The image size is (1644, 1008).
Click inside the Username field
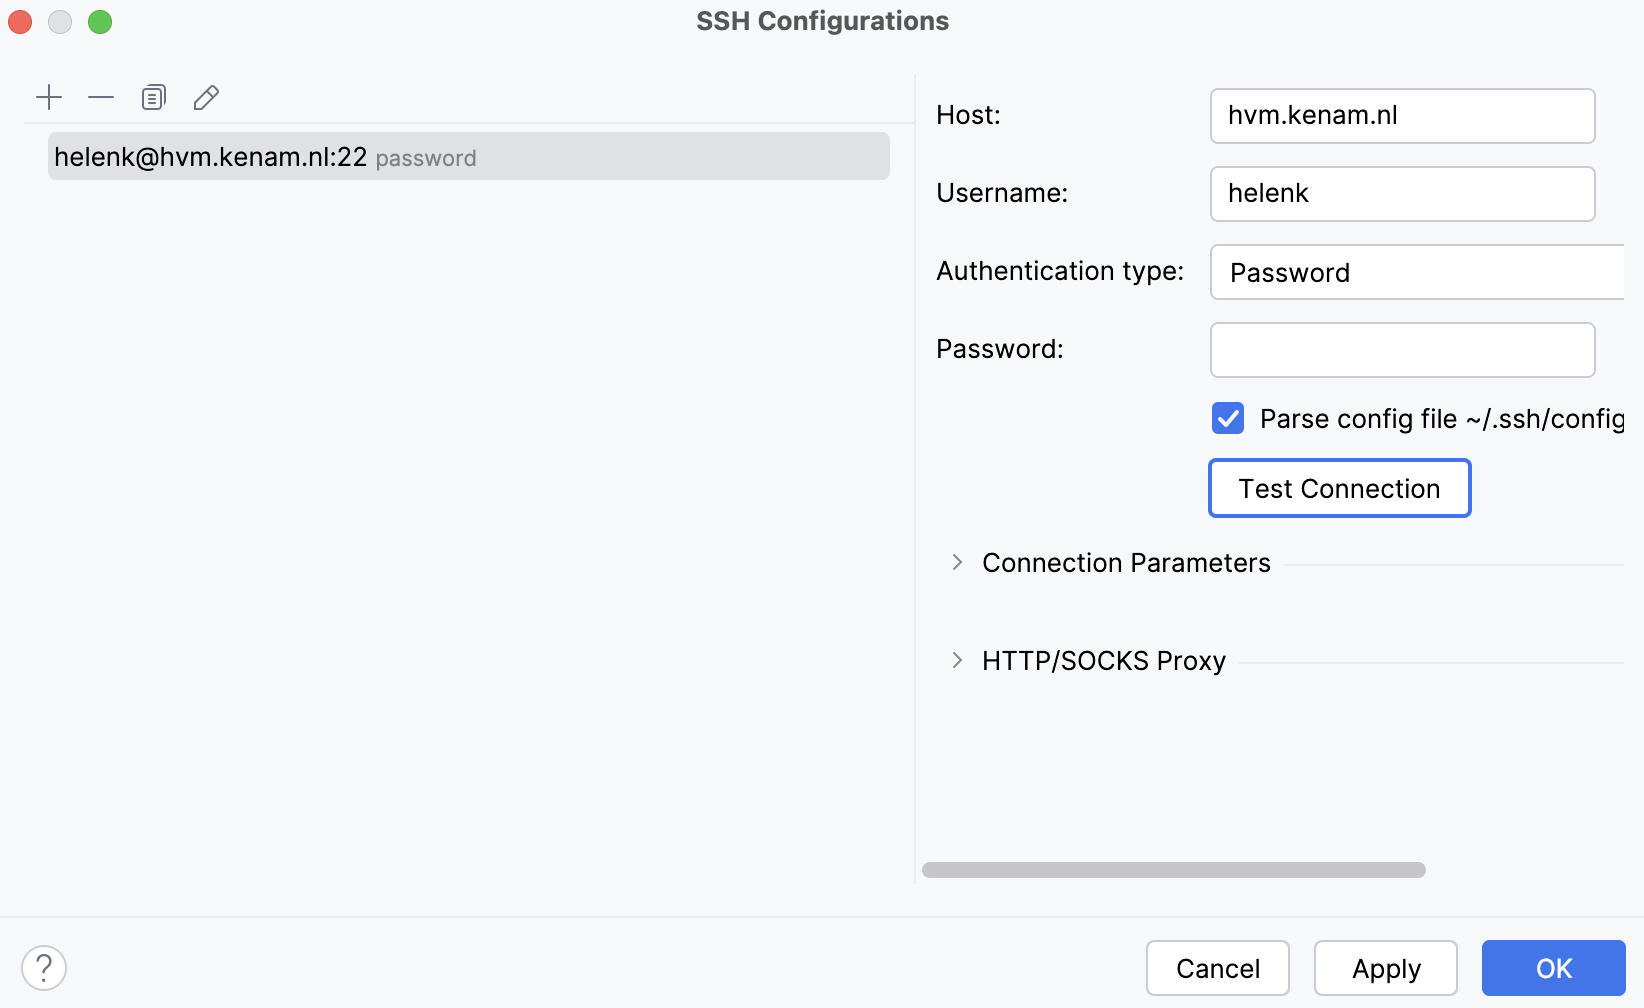[x=1401, y=193]
